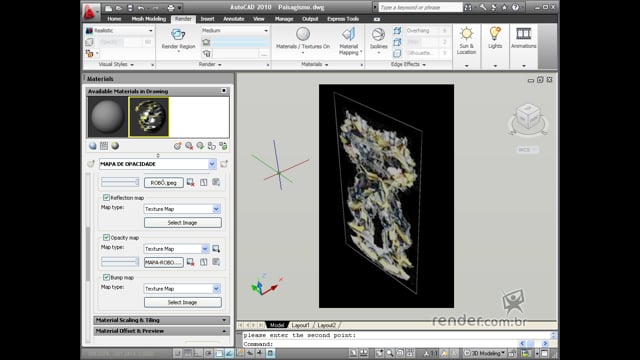Adjust the diffuse map slider beside ROBÔ.jpeg

click(120, 182)
